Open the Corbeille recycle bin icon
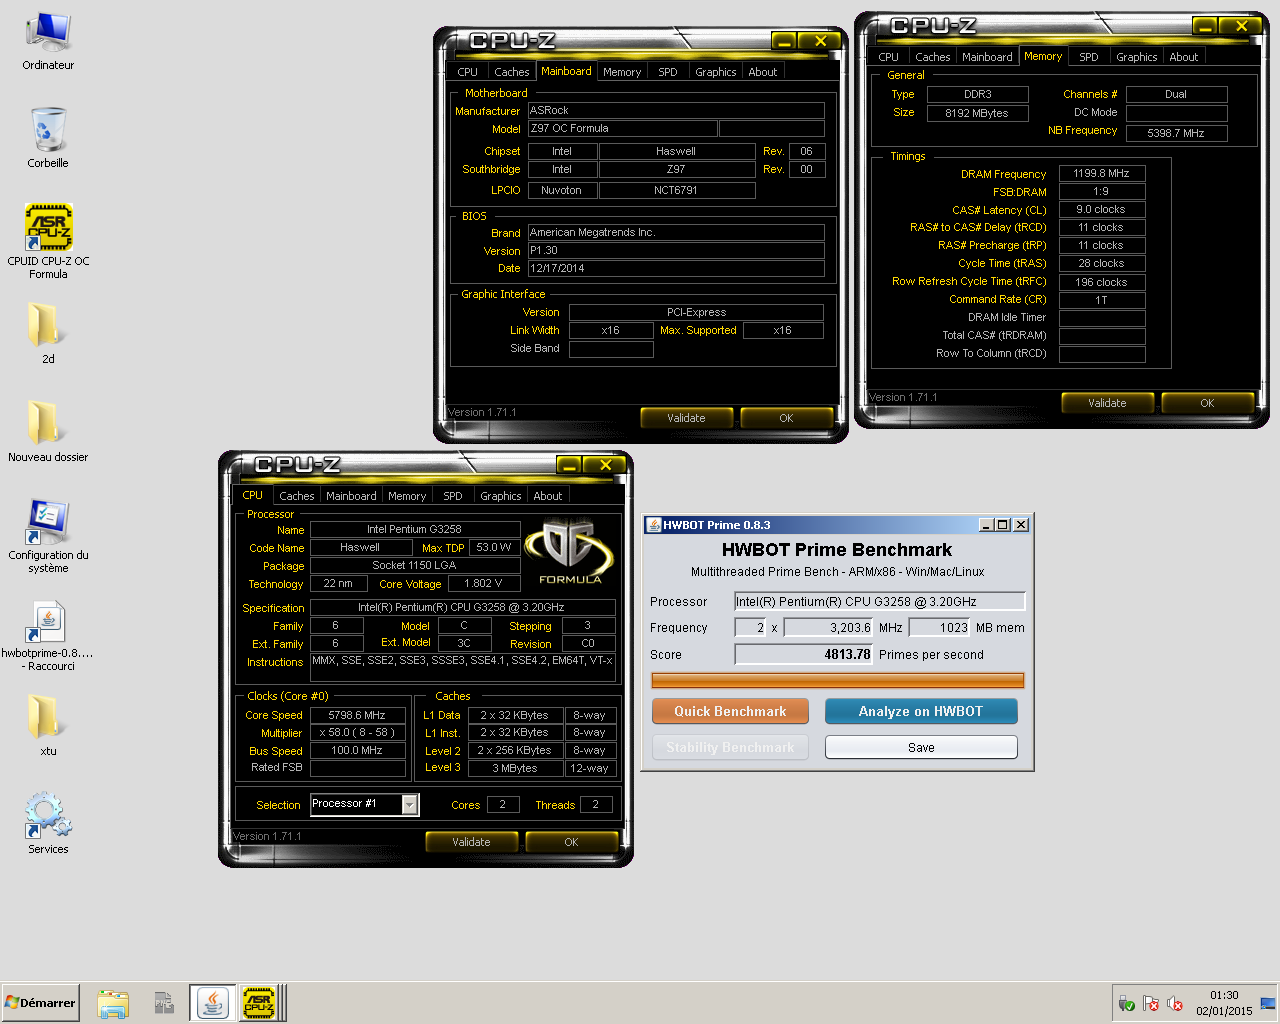1280x1024 pixels. tap(48, 138)
